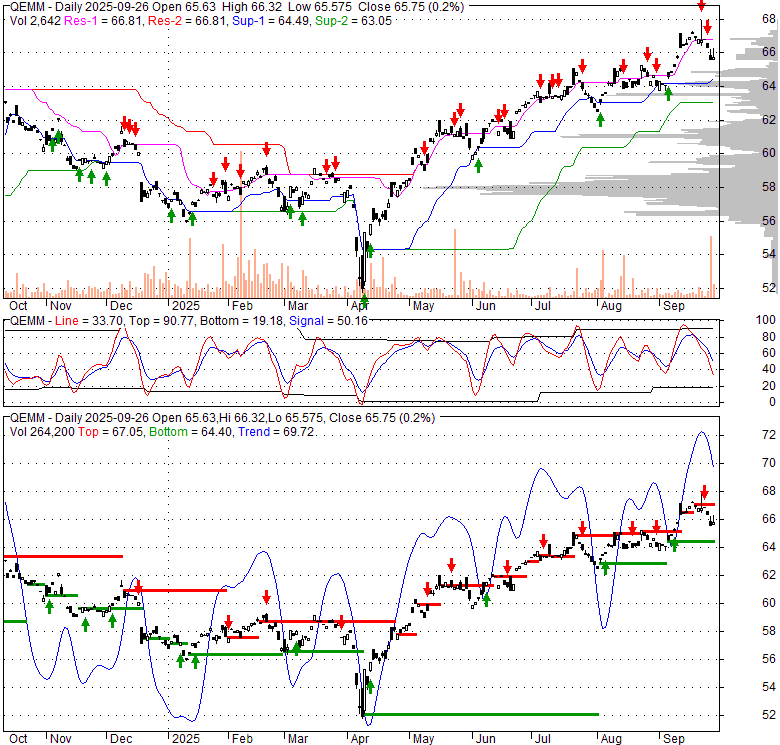Click Sep on top chart time axis
The height and width of the screenshot is (745, 780).
point(674,306)
